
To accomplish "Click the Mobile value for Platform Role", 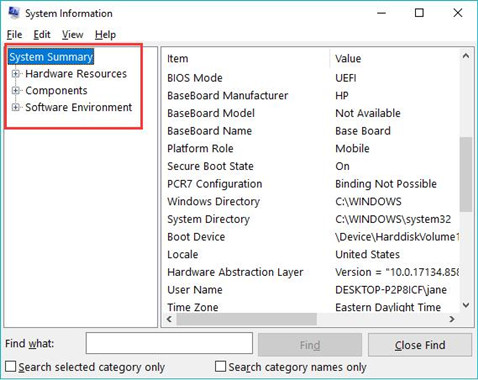I will [x=352, y=149].
